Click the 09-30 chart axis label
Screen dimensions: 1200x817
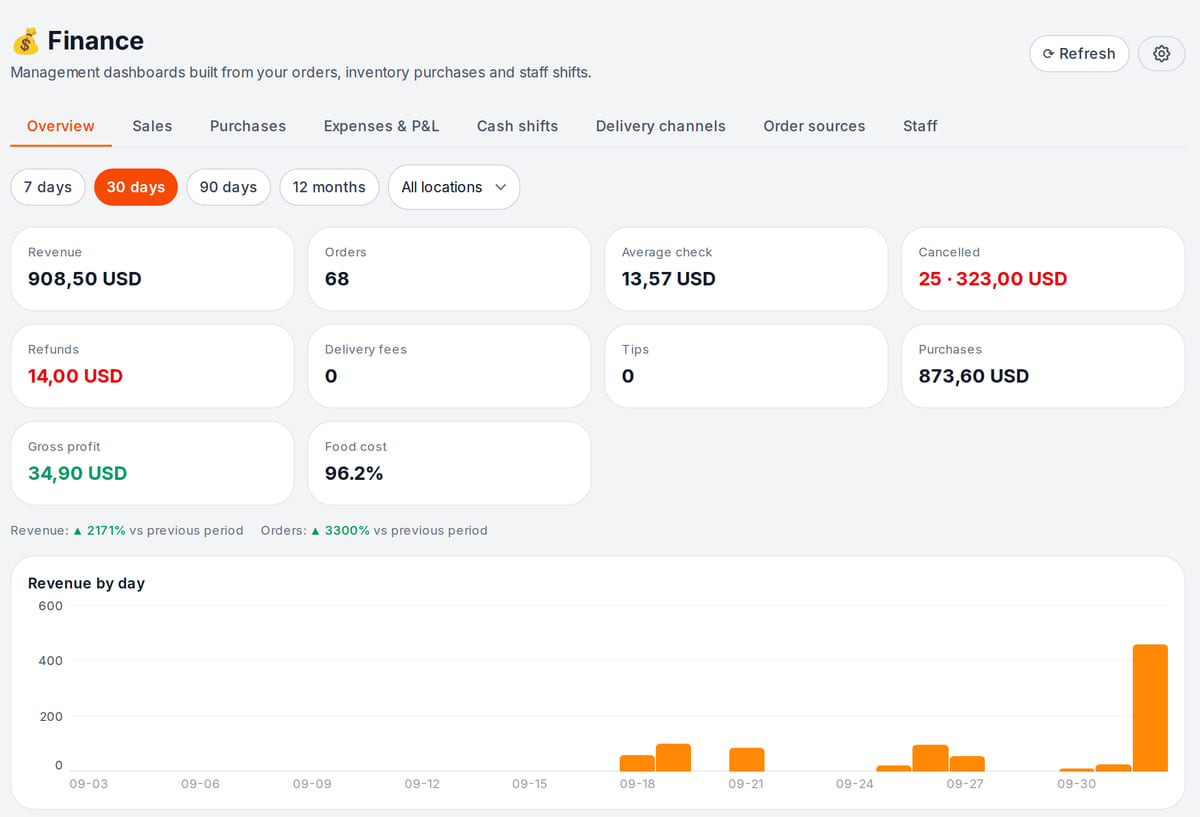[x=1076, y=784]
